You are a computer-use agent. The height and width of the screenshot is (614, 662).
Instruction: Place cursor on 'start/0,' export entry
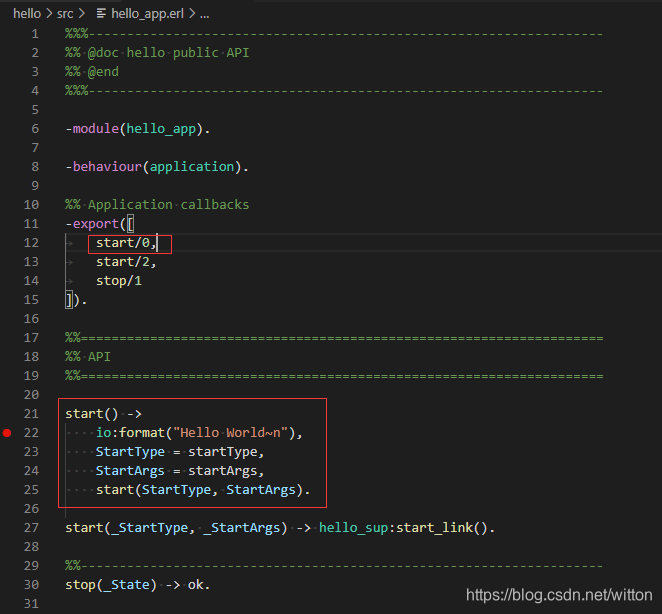pos(126,243)
